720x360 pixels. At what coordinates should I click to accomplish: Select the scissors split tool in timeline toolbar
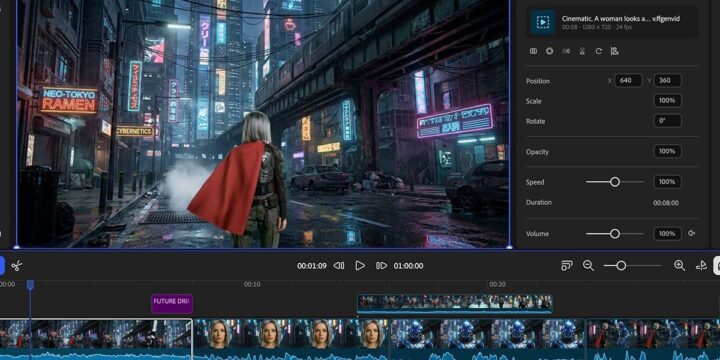point(17,265)
